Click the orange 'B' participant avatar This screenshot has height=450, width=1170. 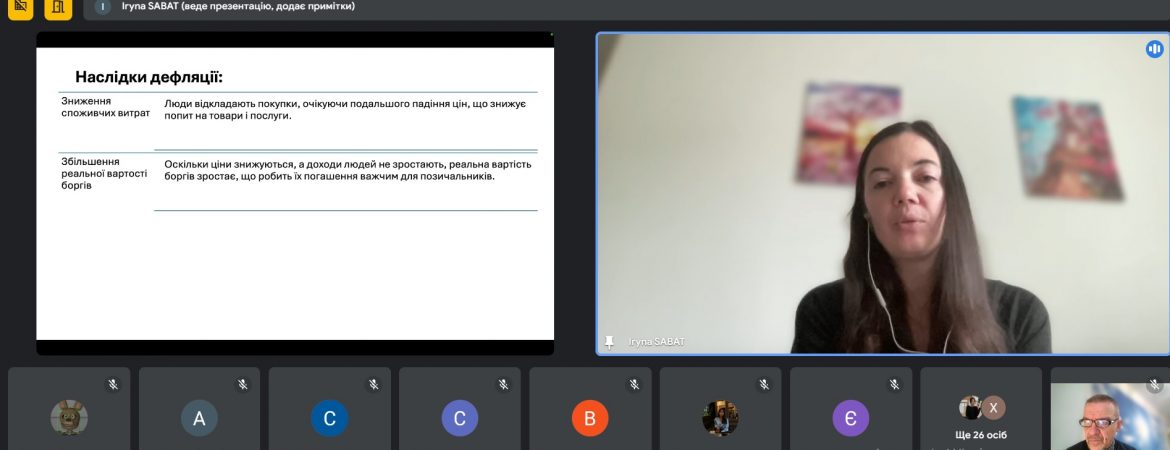click(x=590, y=418)
